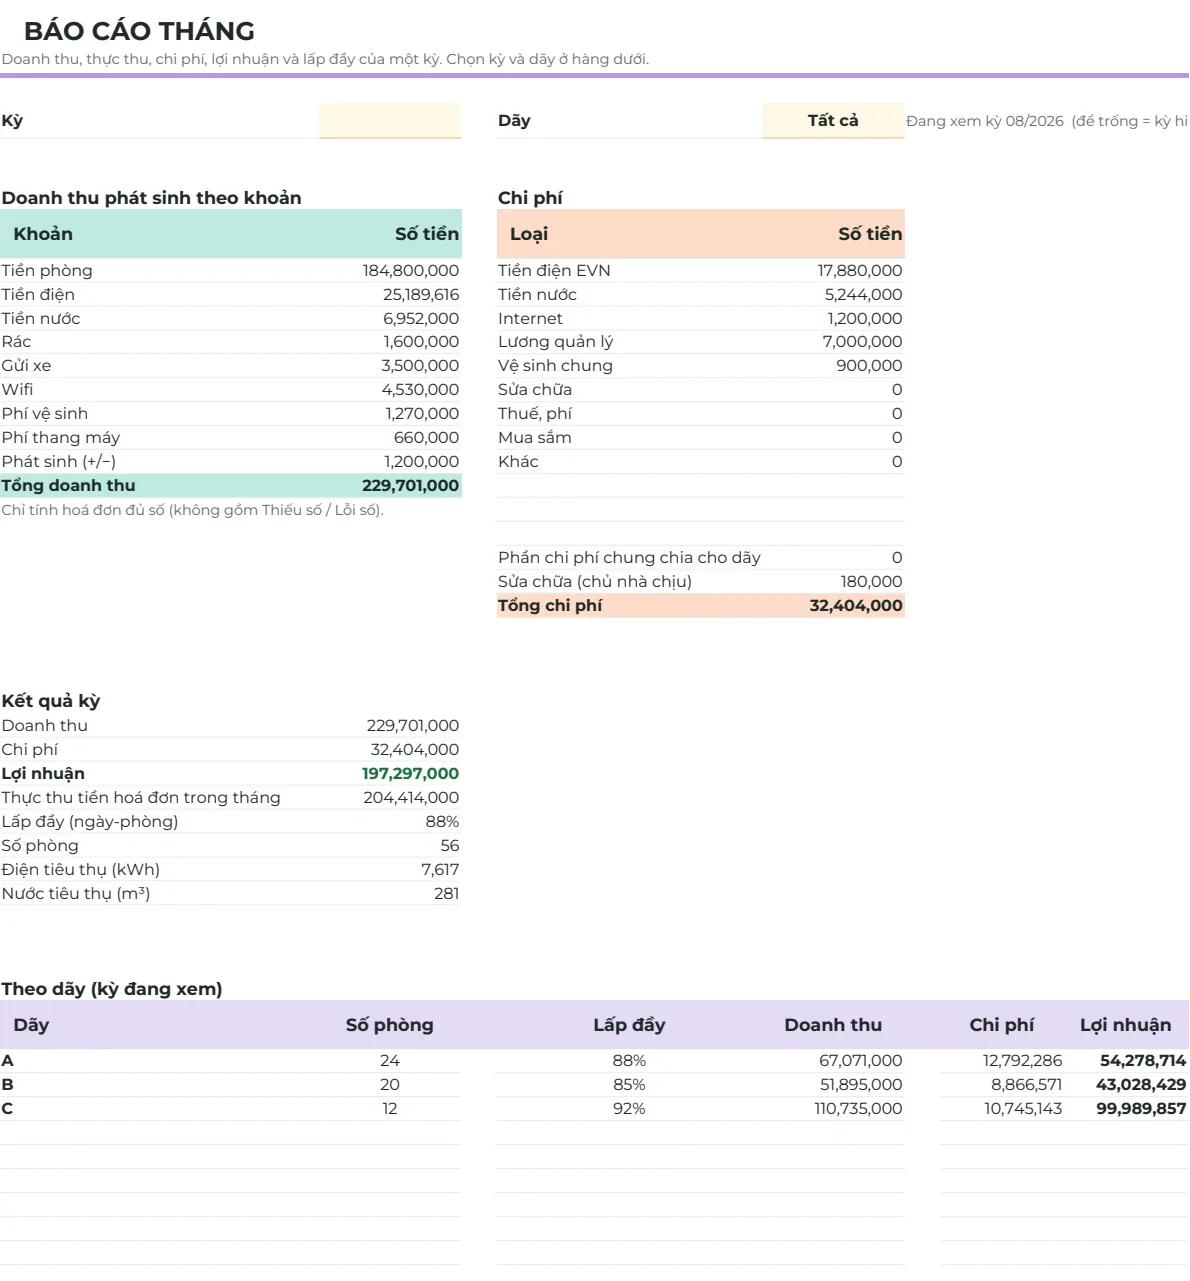Click the "Tổng doanh thu" total label
The width and height of the screenshot is (1190, 1281).
pos(68,486)
